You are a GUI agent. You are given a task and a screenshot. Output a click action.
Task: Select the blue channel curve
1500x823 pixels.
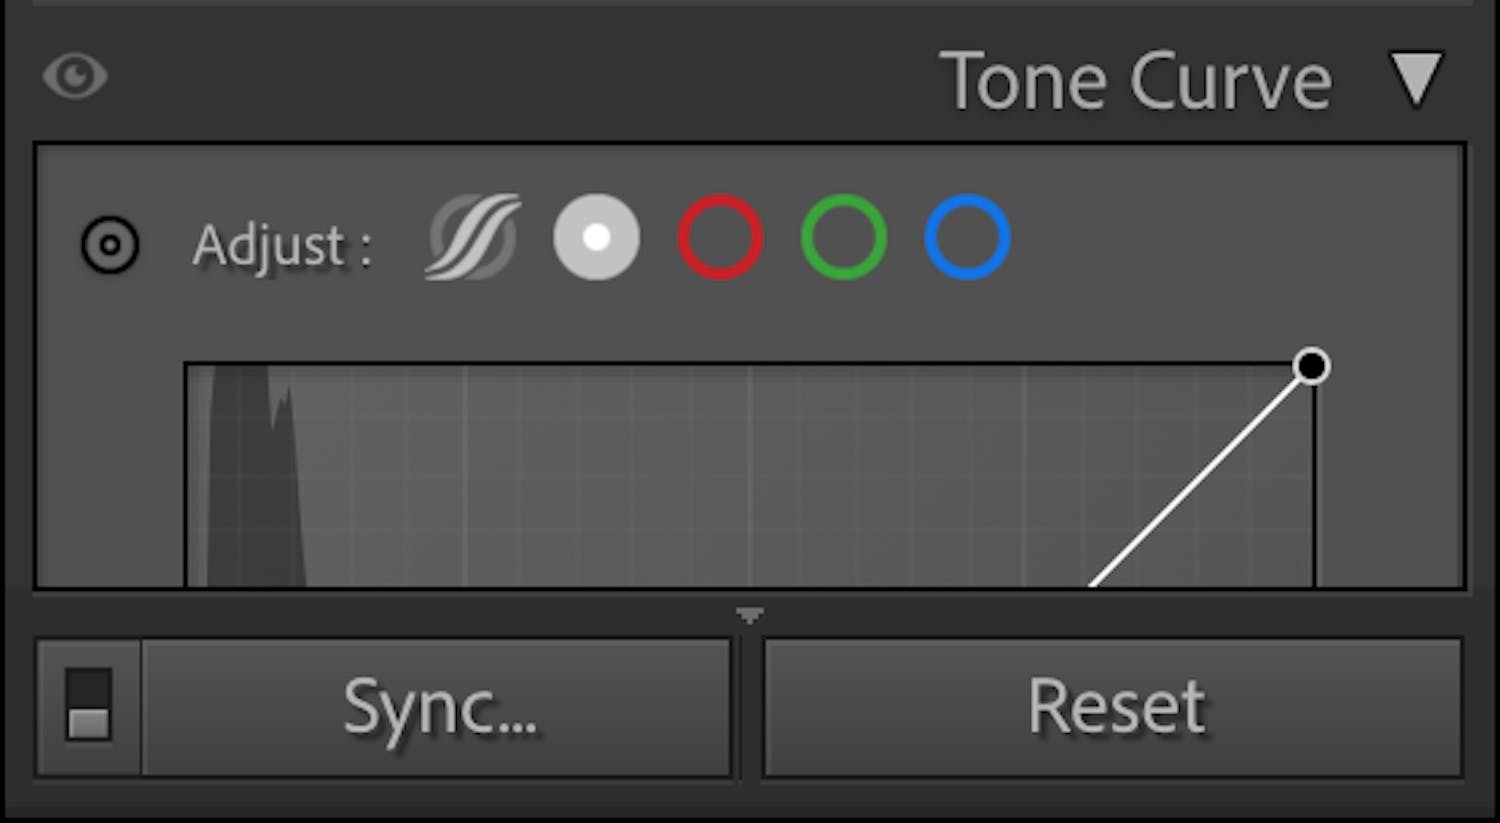(967, 238)
